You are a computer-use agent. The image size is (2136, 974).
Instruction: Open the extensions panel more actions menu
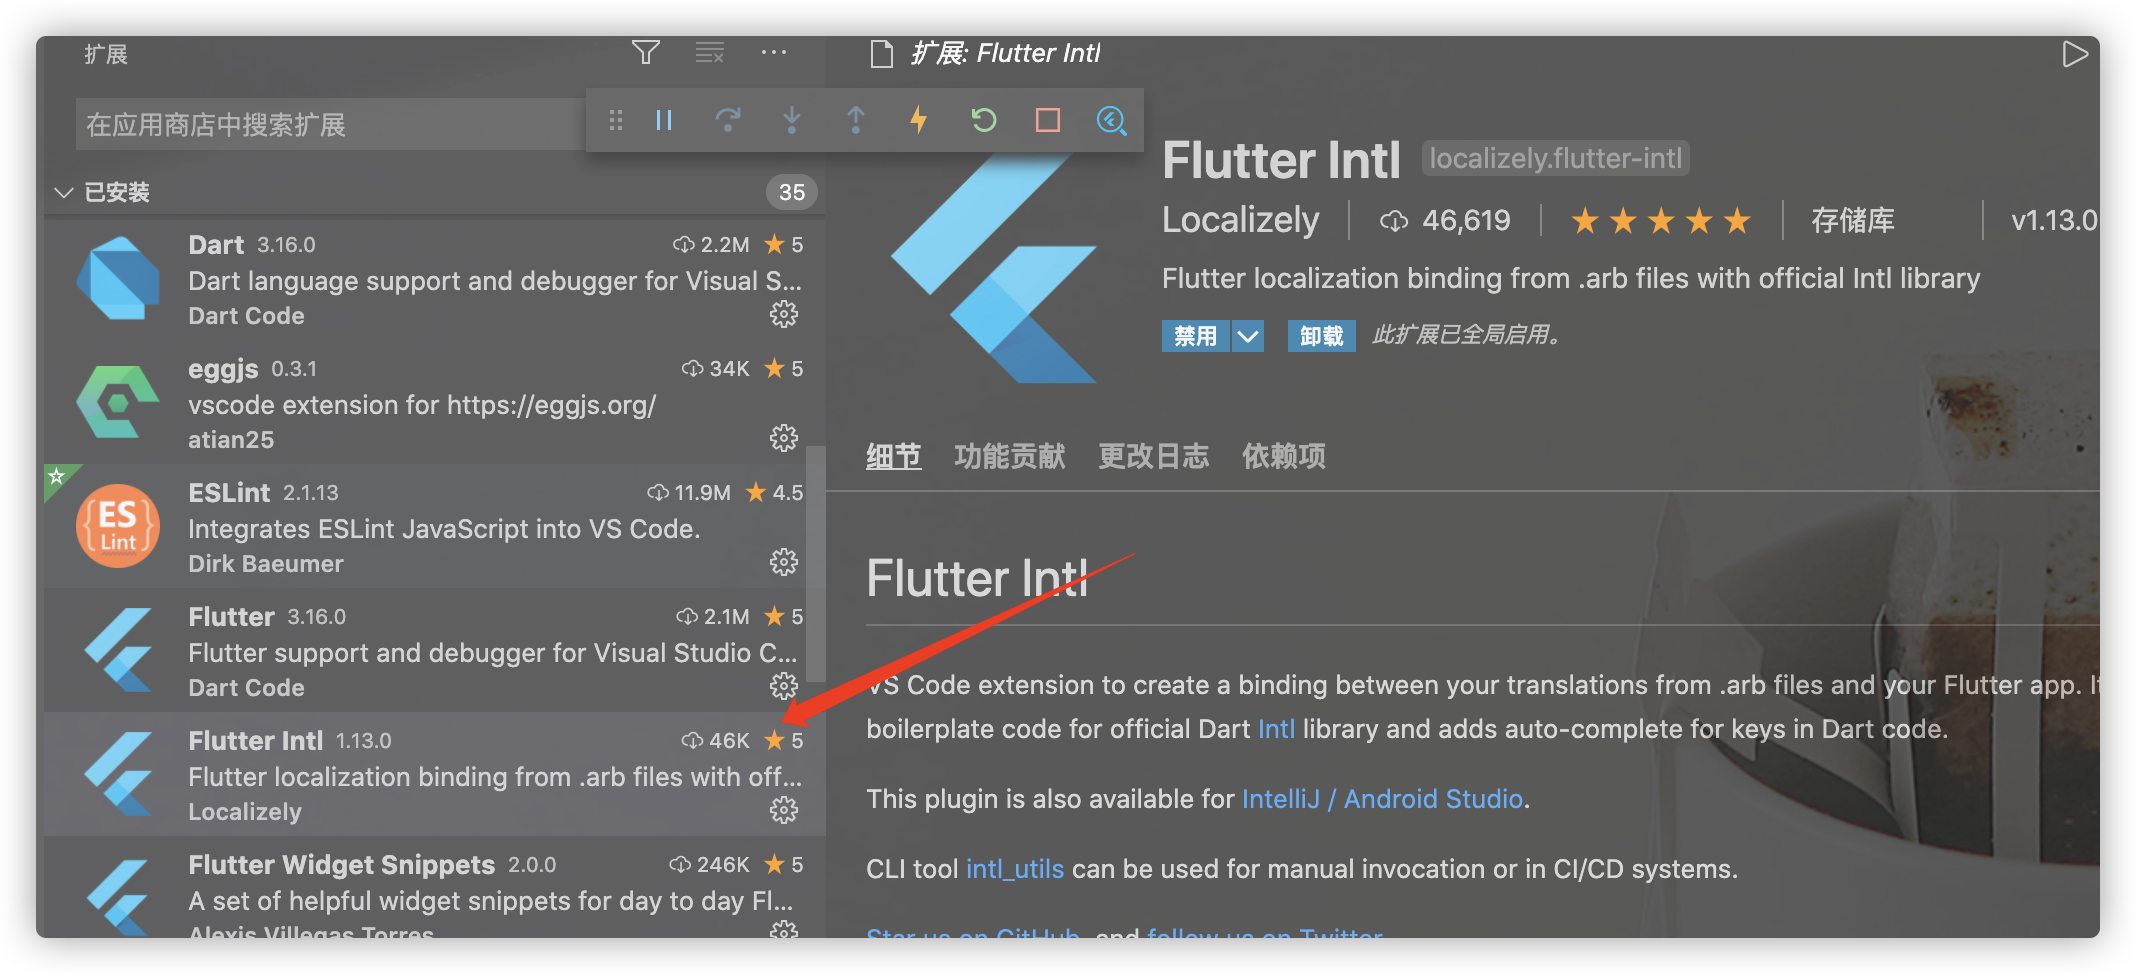coord(774,53)
